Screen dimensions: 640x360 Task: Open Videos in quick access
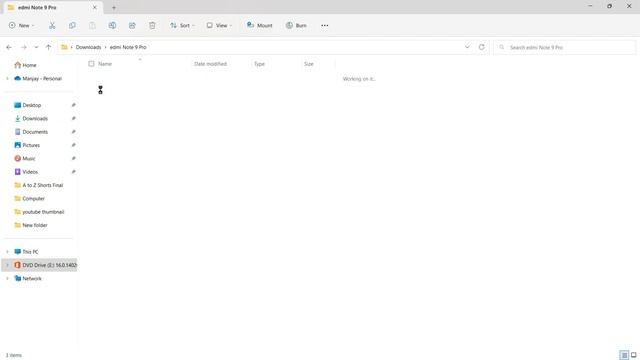26,172
